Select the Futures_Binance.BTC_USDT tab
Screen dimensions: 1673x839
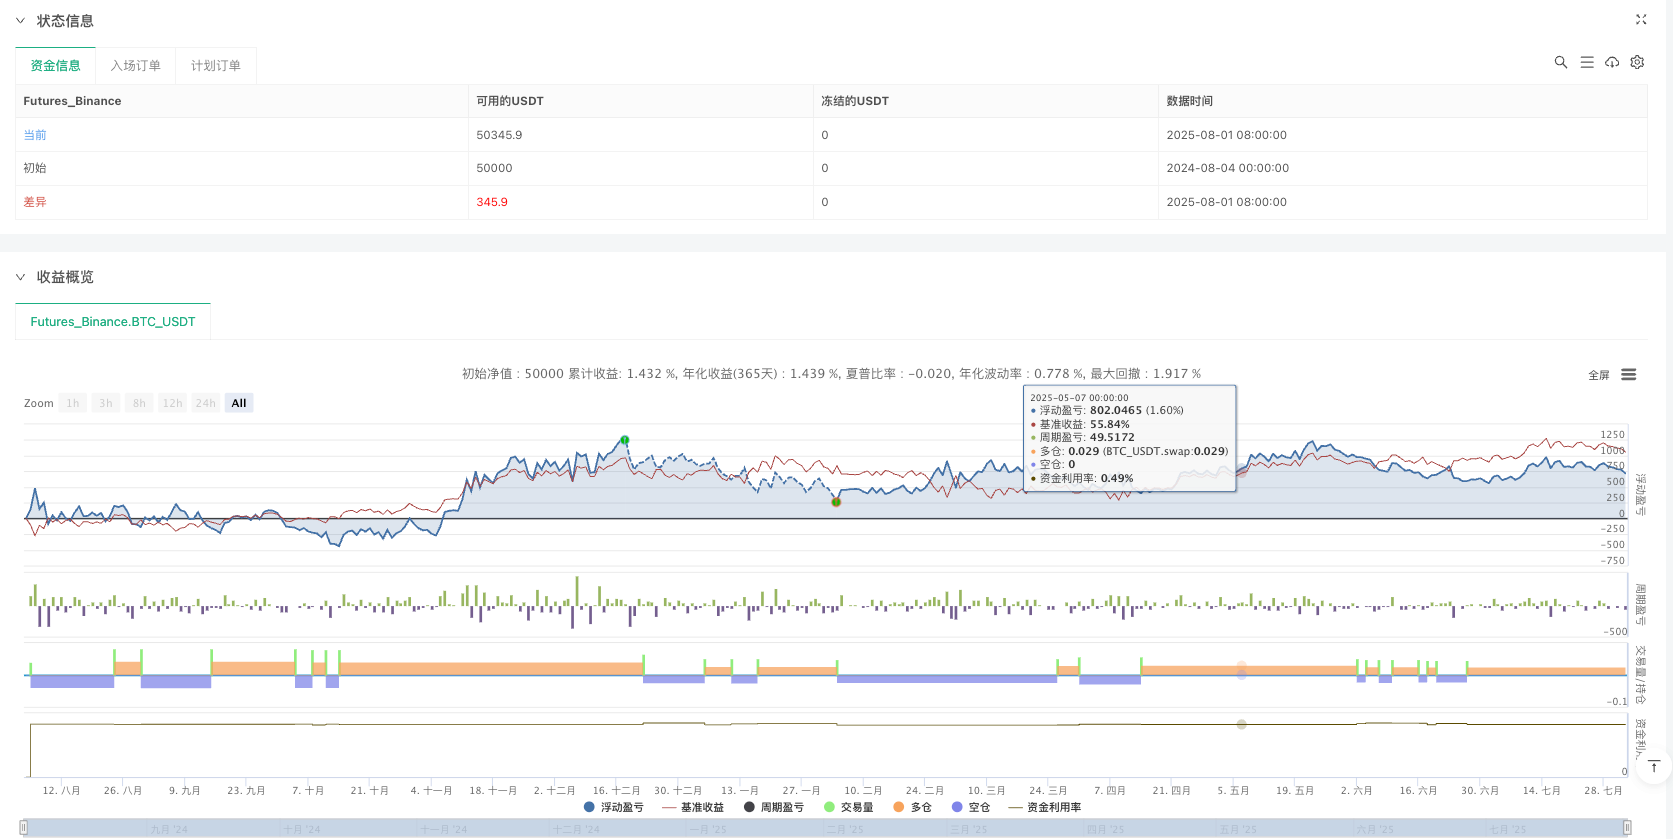point(113,322)
